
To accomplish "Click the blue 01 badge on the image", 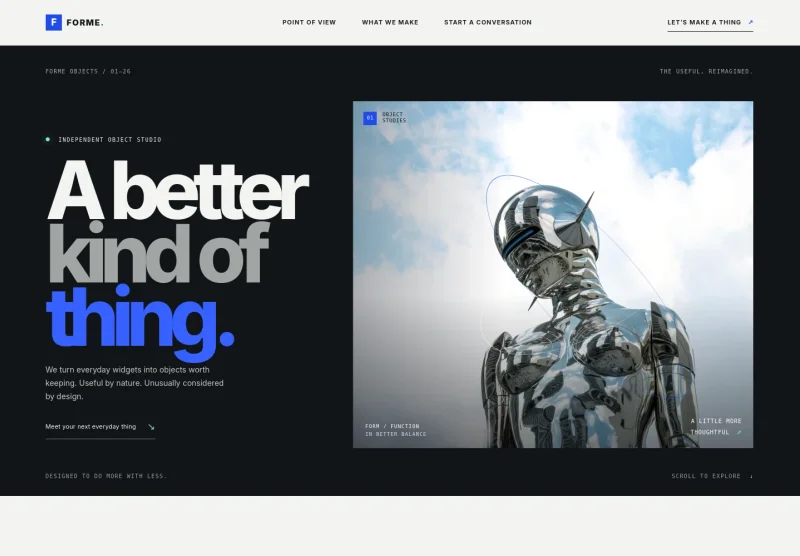I will [370, 118].
